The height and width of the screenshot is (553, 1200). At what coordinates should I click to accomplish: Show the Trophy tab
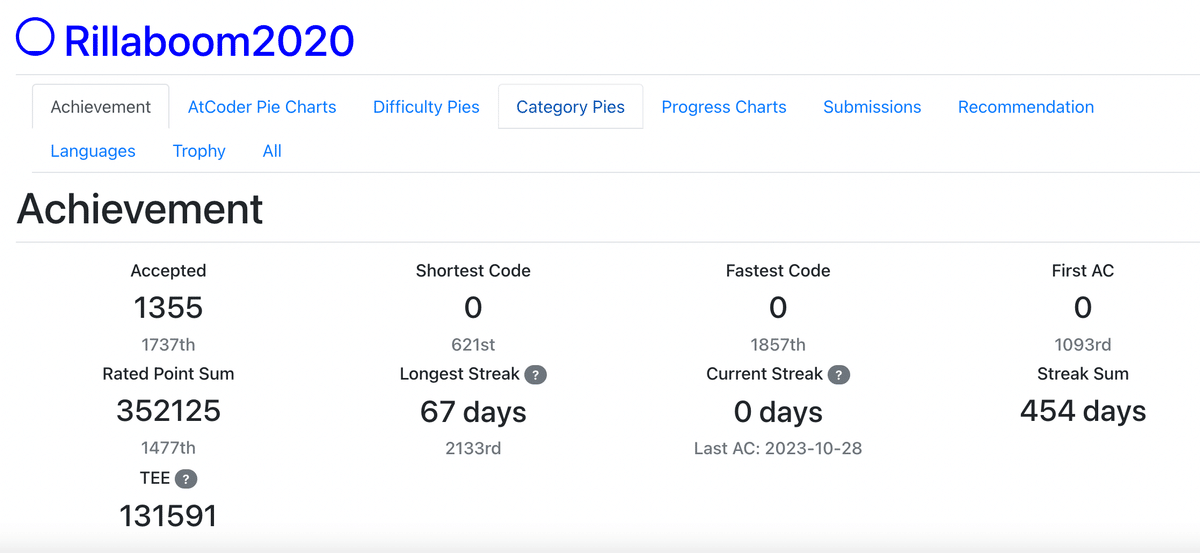[199, 151]
